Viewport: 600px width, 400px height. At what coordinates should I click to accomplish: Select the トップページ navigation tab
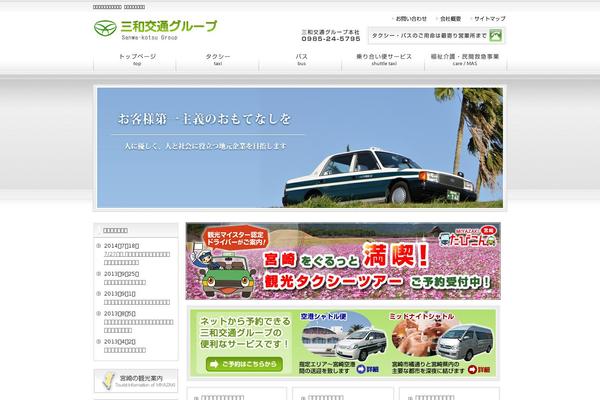(134, 59)
